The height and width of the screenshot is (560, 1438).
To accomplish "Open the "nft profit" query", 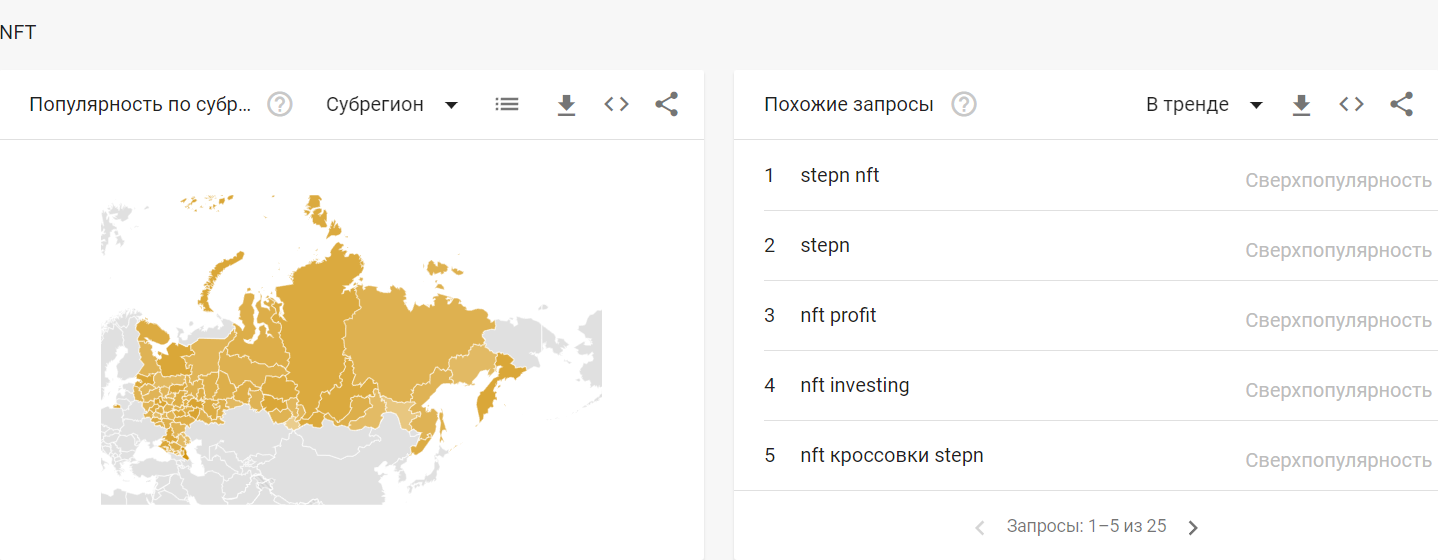I will coord(838,316).
